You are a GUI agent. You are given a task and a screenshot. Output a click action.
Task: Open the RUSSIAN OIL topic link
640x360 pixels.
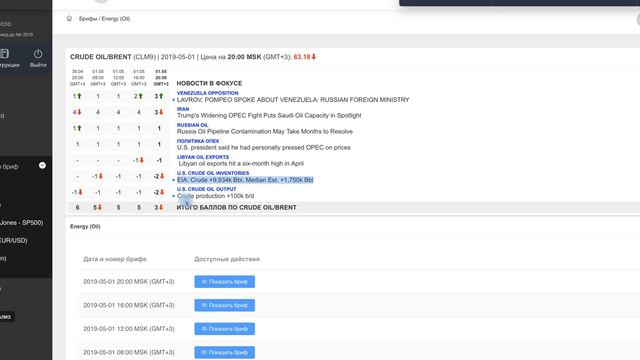192,125
